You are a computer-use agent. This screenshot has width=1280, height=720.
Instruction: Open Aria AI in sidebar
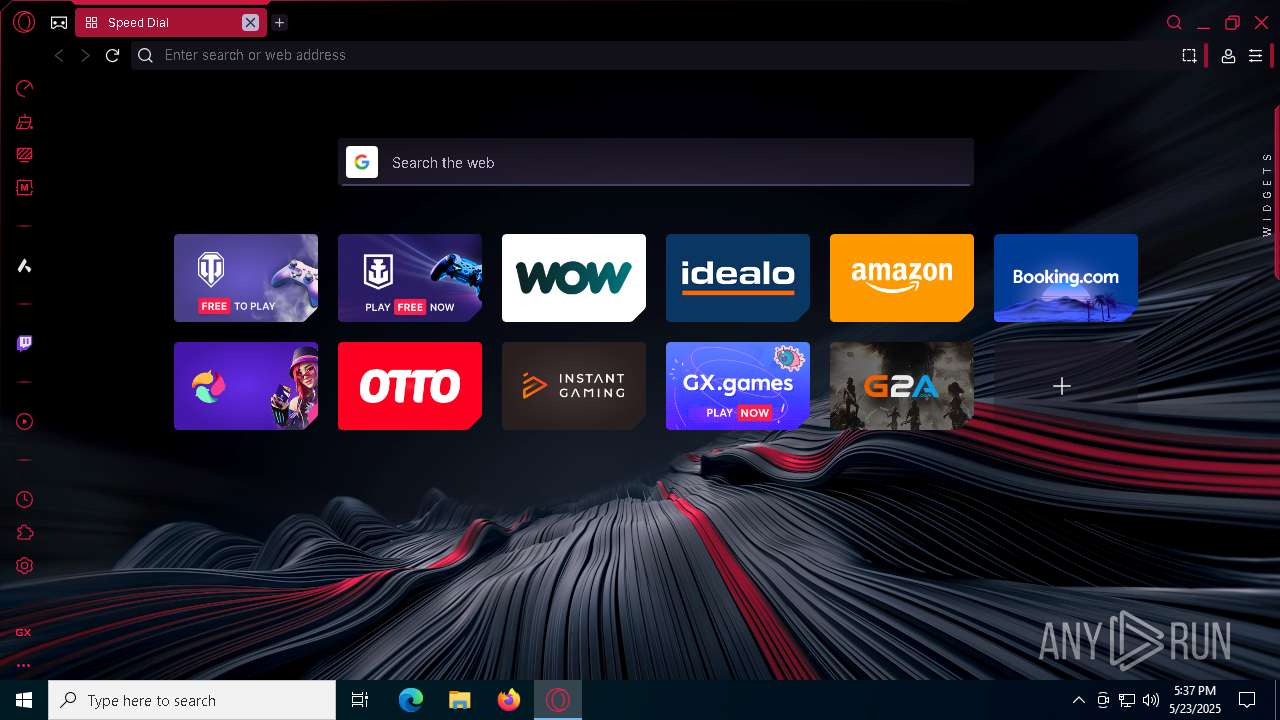(25, 265)
